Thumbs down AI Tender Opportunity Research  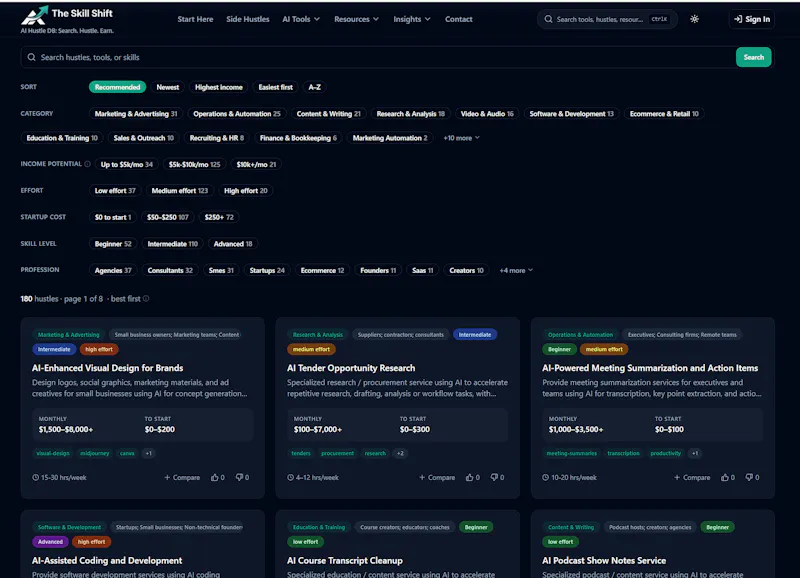pyautogui.click(x=494, y=478)
